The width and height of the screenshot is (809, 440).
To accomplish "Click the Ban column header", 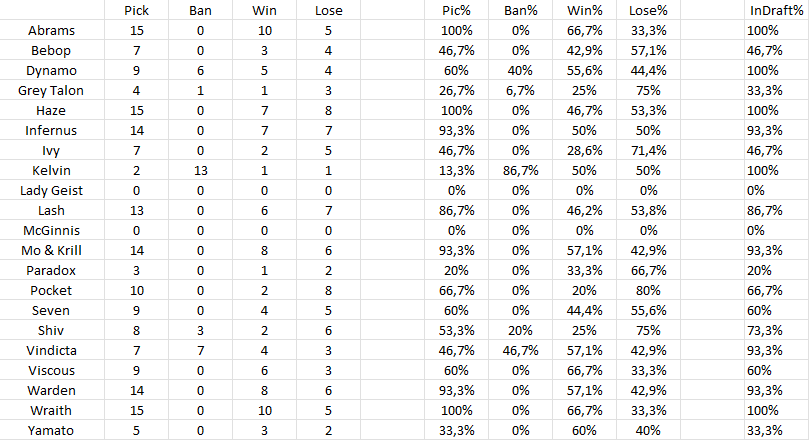I will 200,10.
